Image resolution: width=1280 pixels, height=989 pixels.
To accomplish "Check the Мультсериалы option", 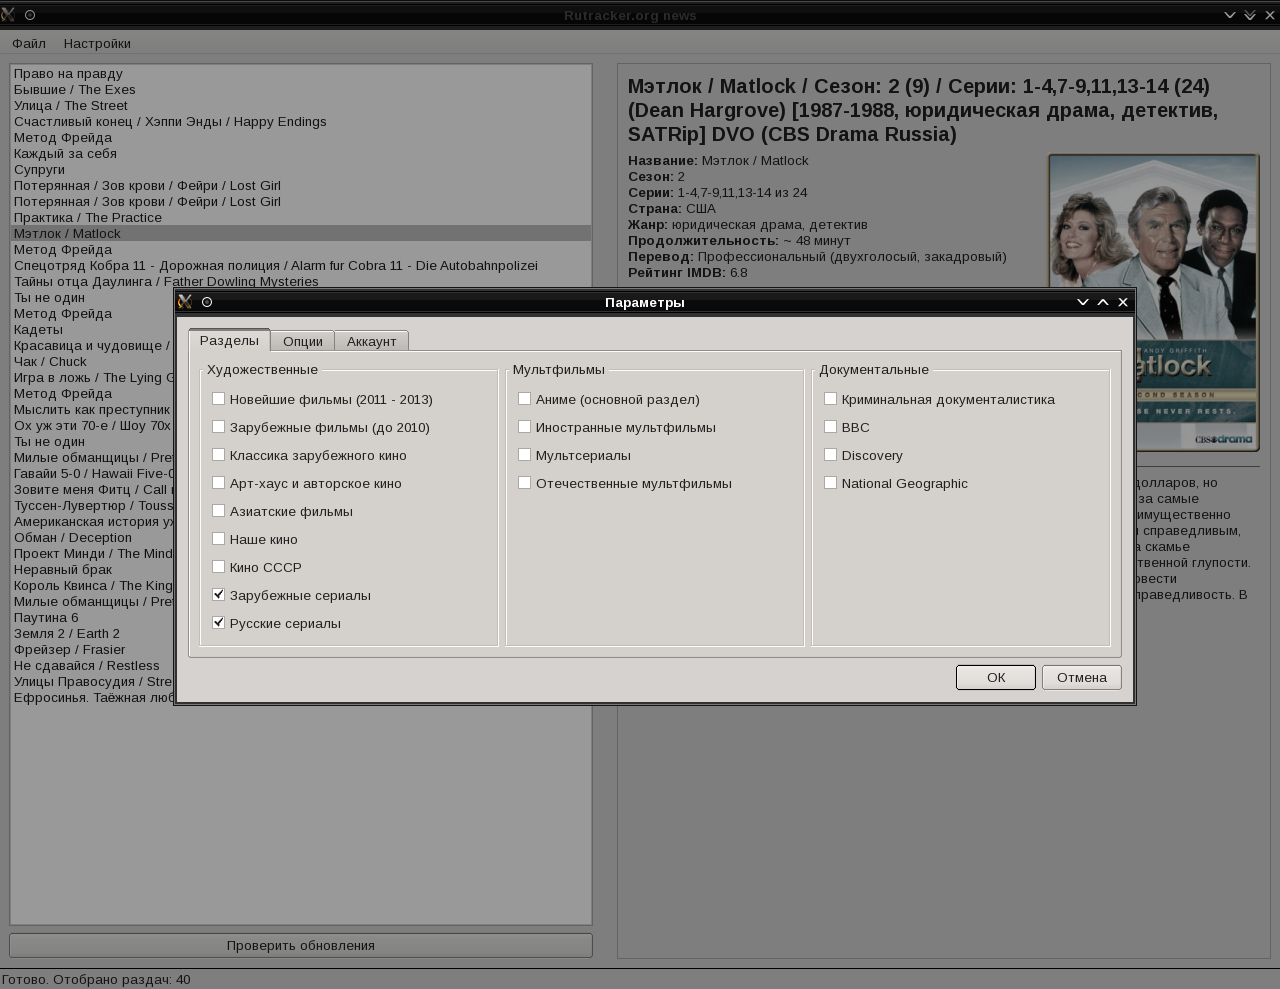I will click(524, 454).
